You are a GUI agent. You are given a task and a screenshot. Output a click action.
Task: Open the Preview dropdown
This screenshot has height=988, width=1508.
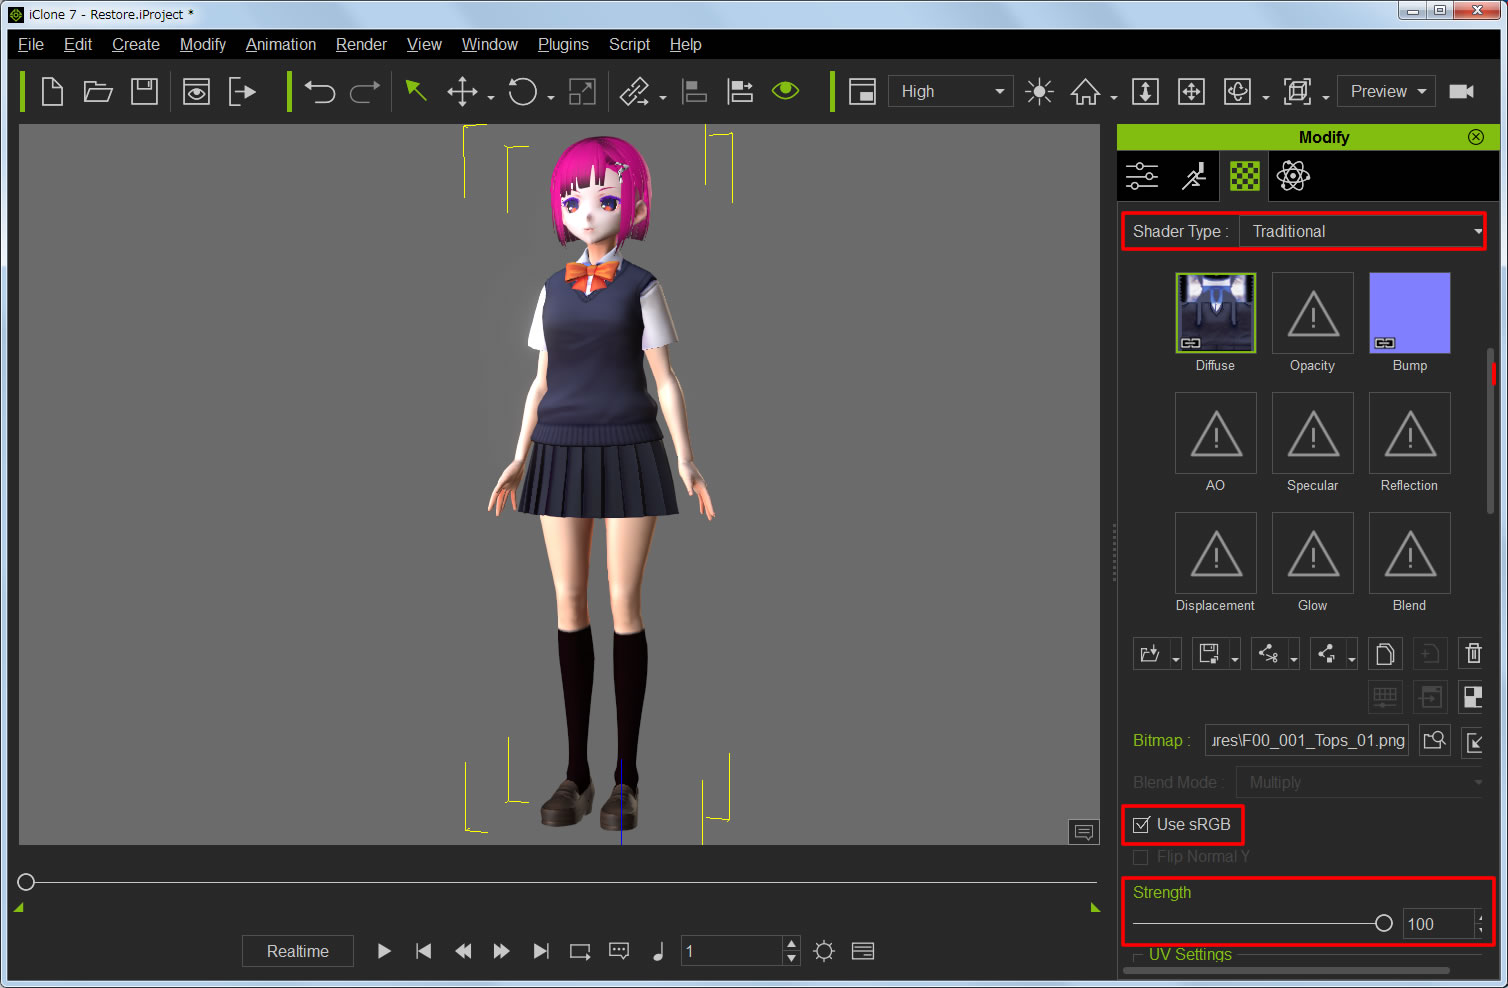tap(1387, 91)
